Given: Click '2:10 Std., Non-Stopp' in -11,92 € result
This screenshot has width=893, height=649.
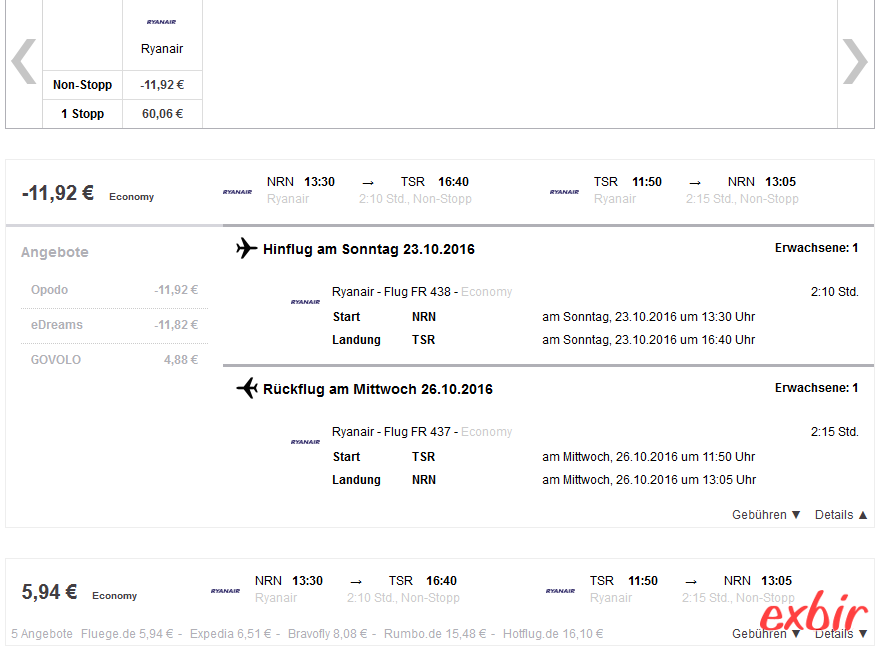Looking at the screenshot, I should [x=415, y=199].
